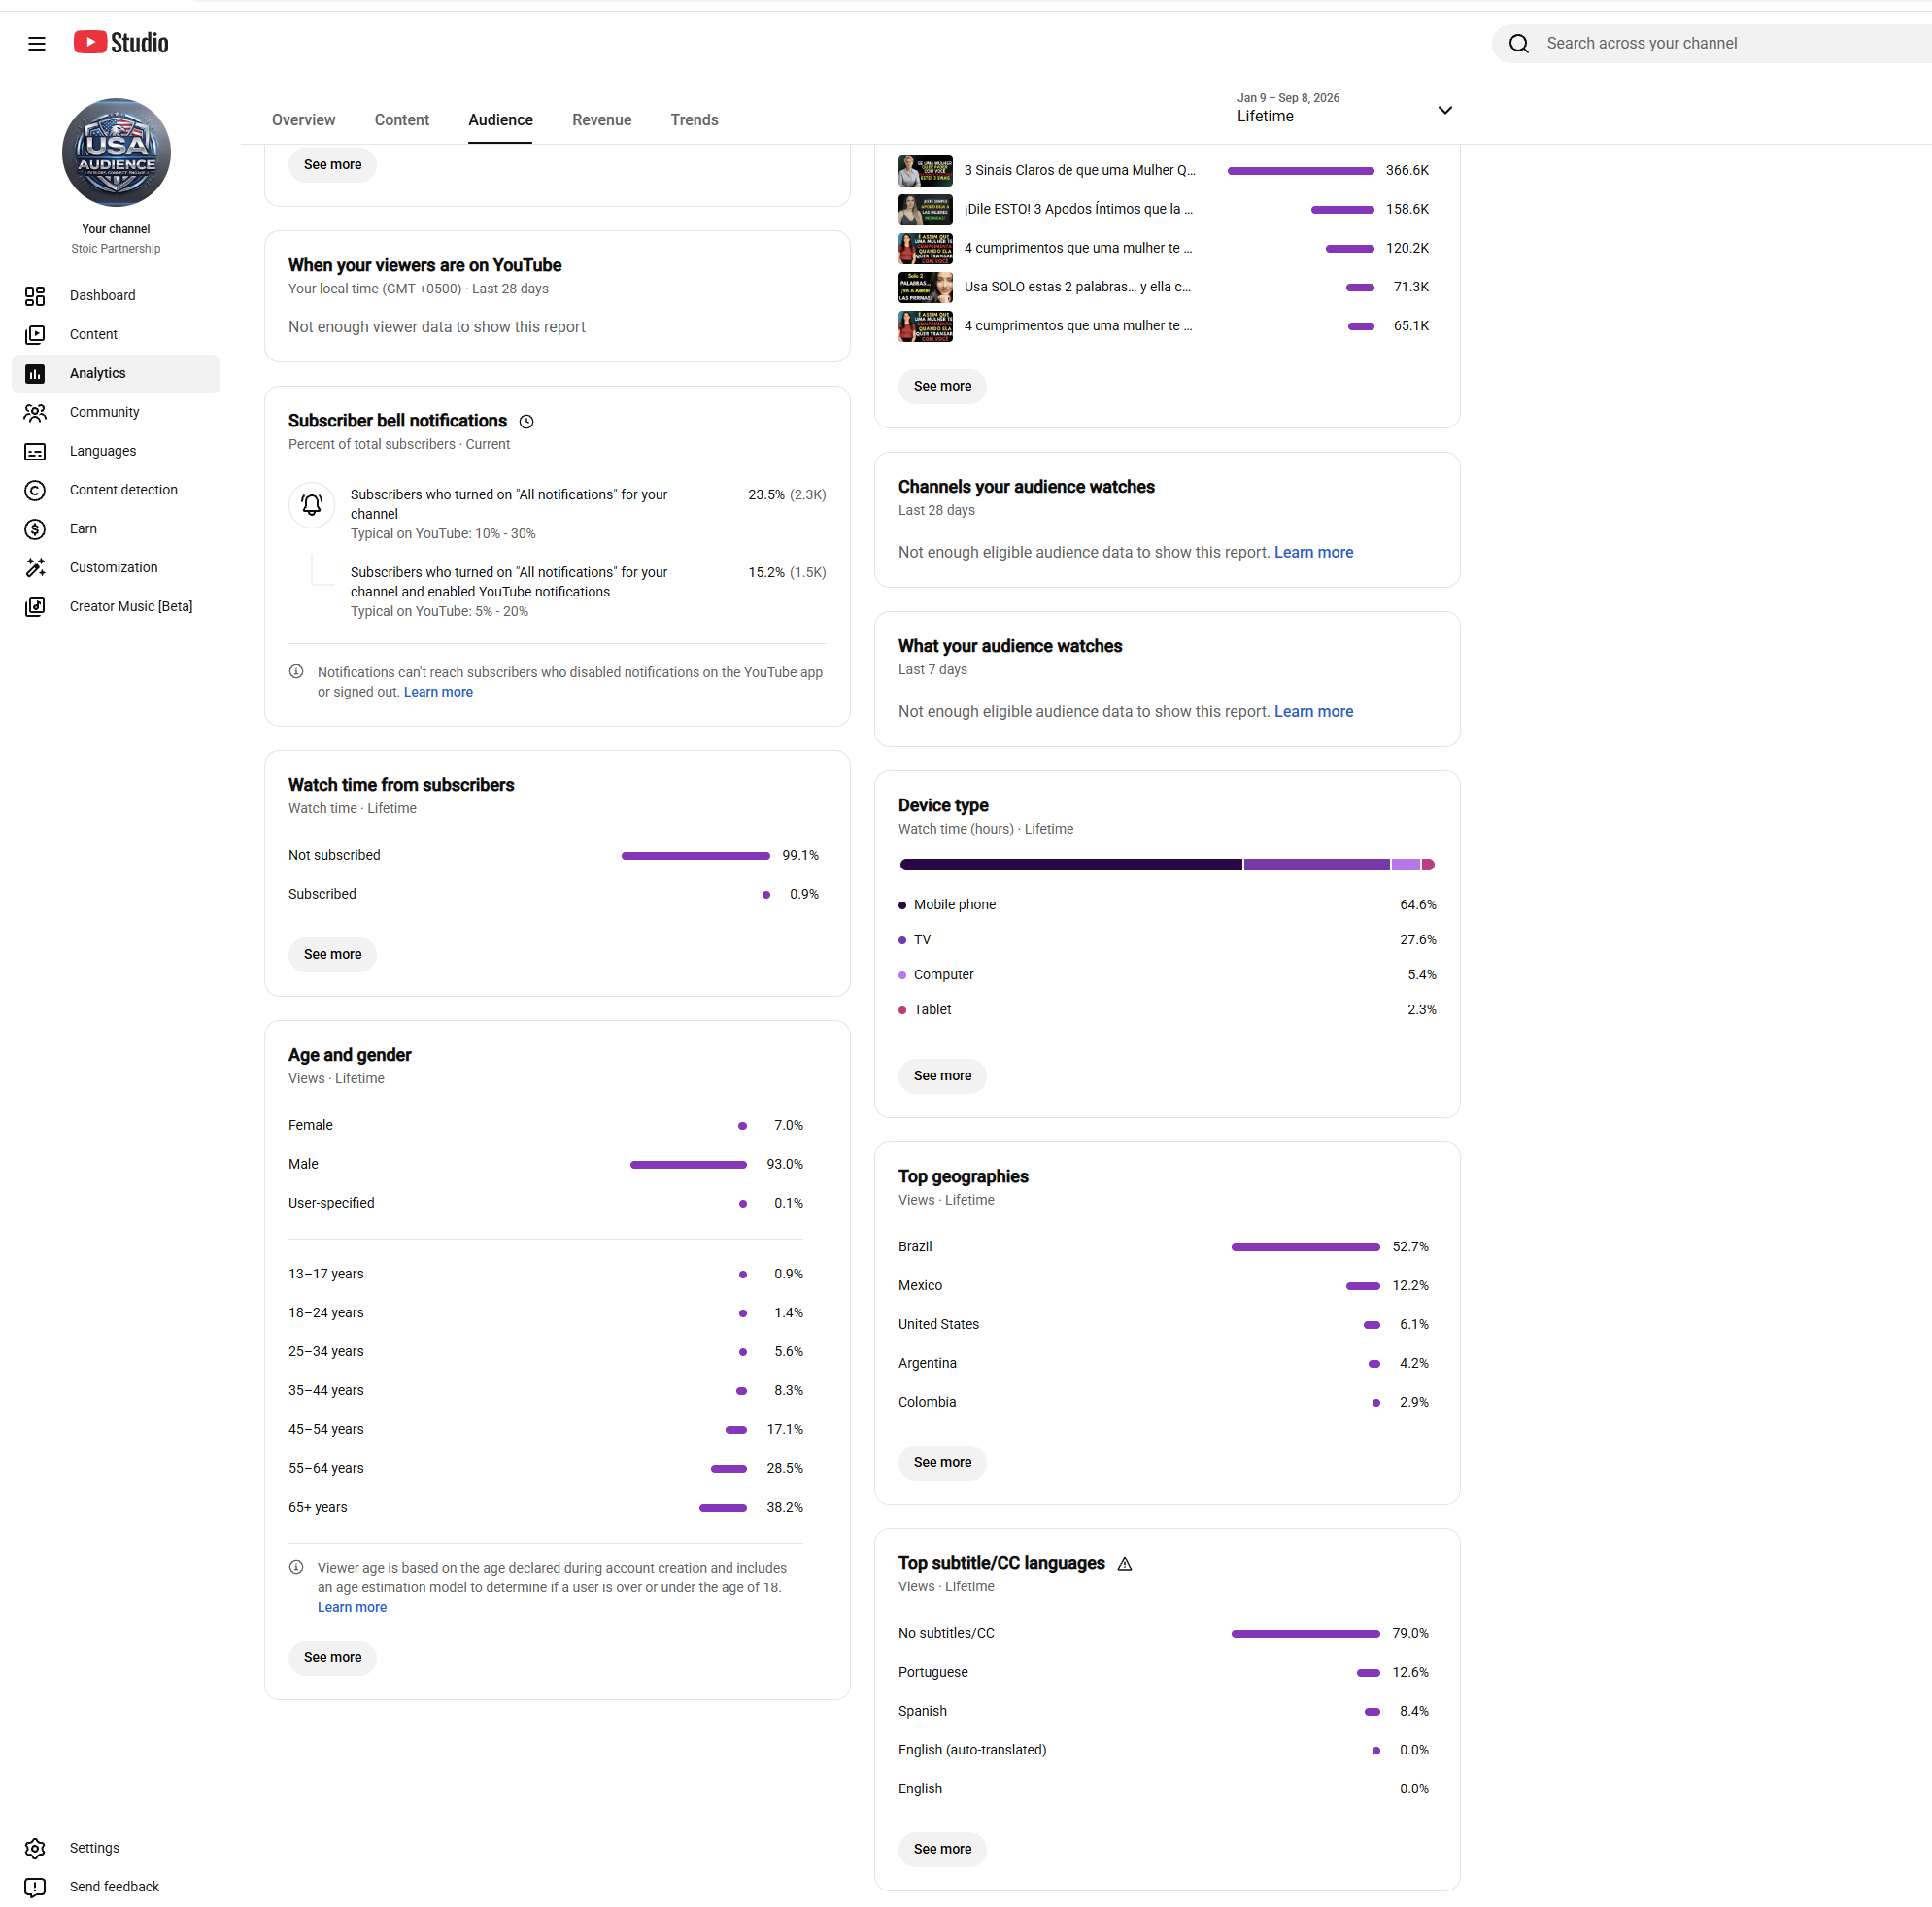Image resolution: width=1932 pixels, height=1907 pixels.
Task: Click See more under Watch time from subscribers
Action: coord(333,957)
